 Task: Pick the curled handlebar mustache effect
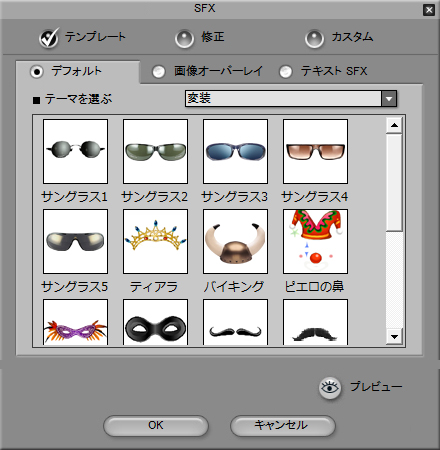[x=235, y=322]
